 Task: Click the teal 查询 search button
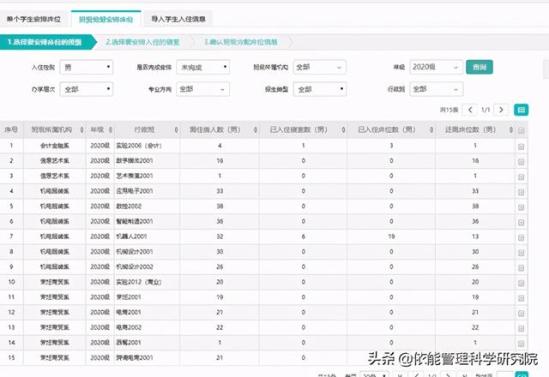(479, 67)
